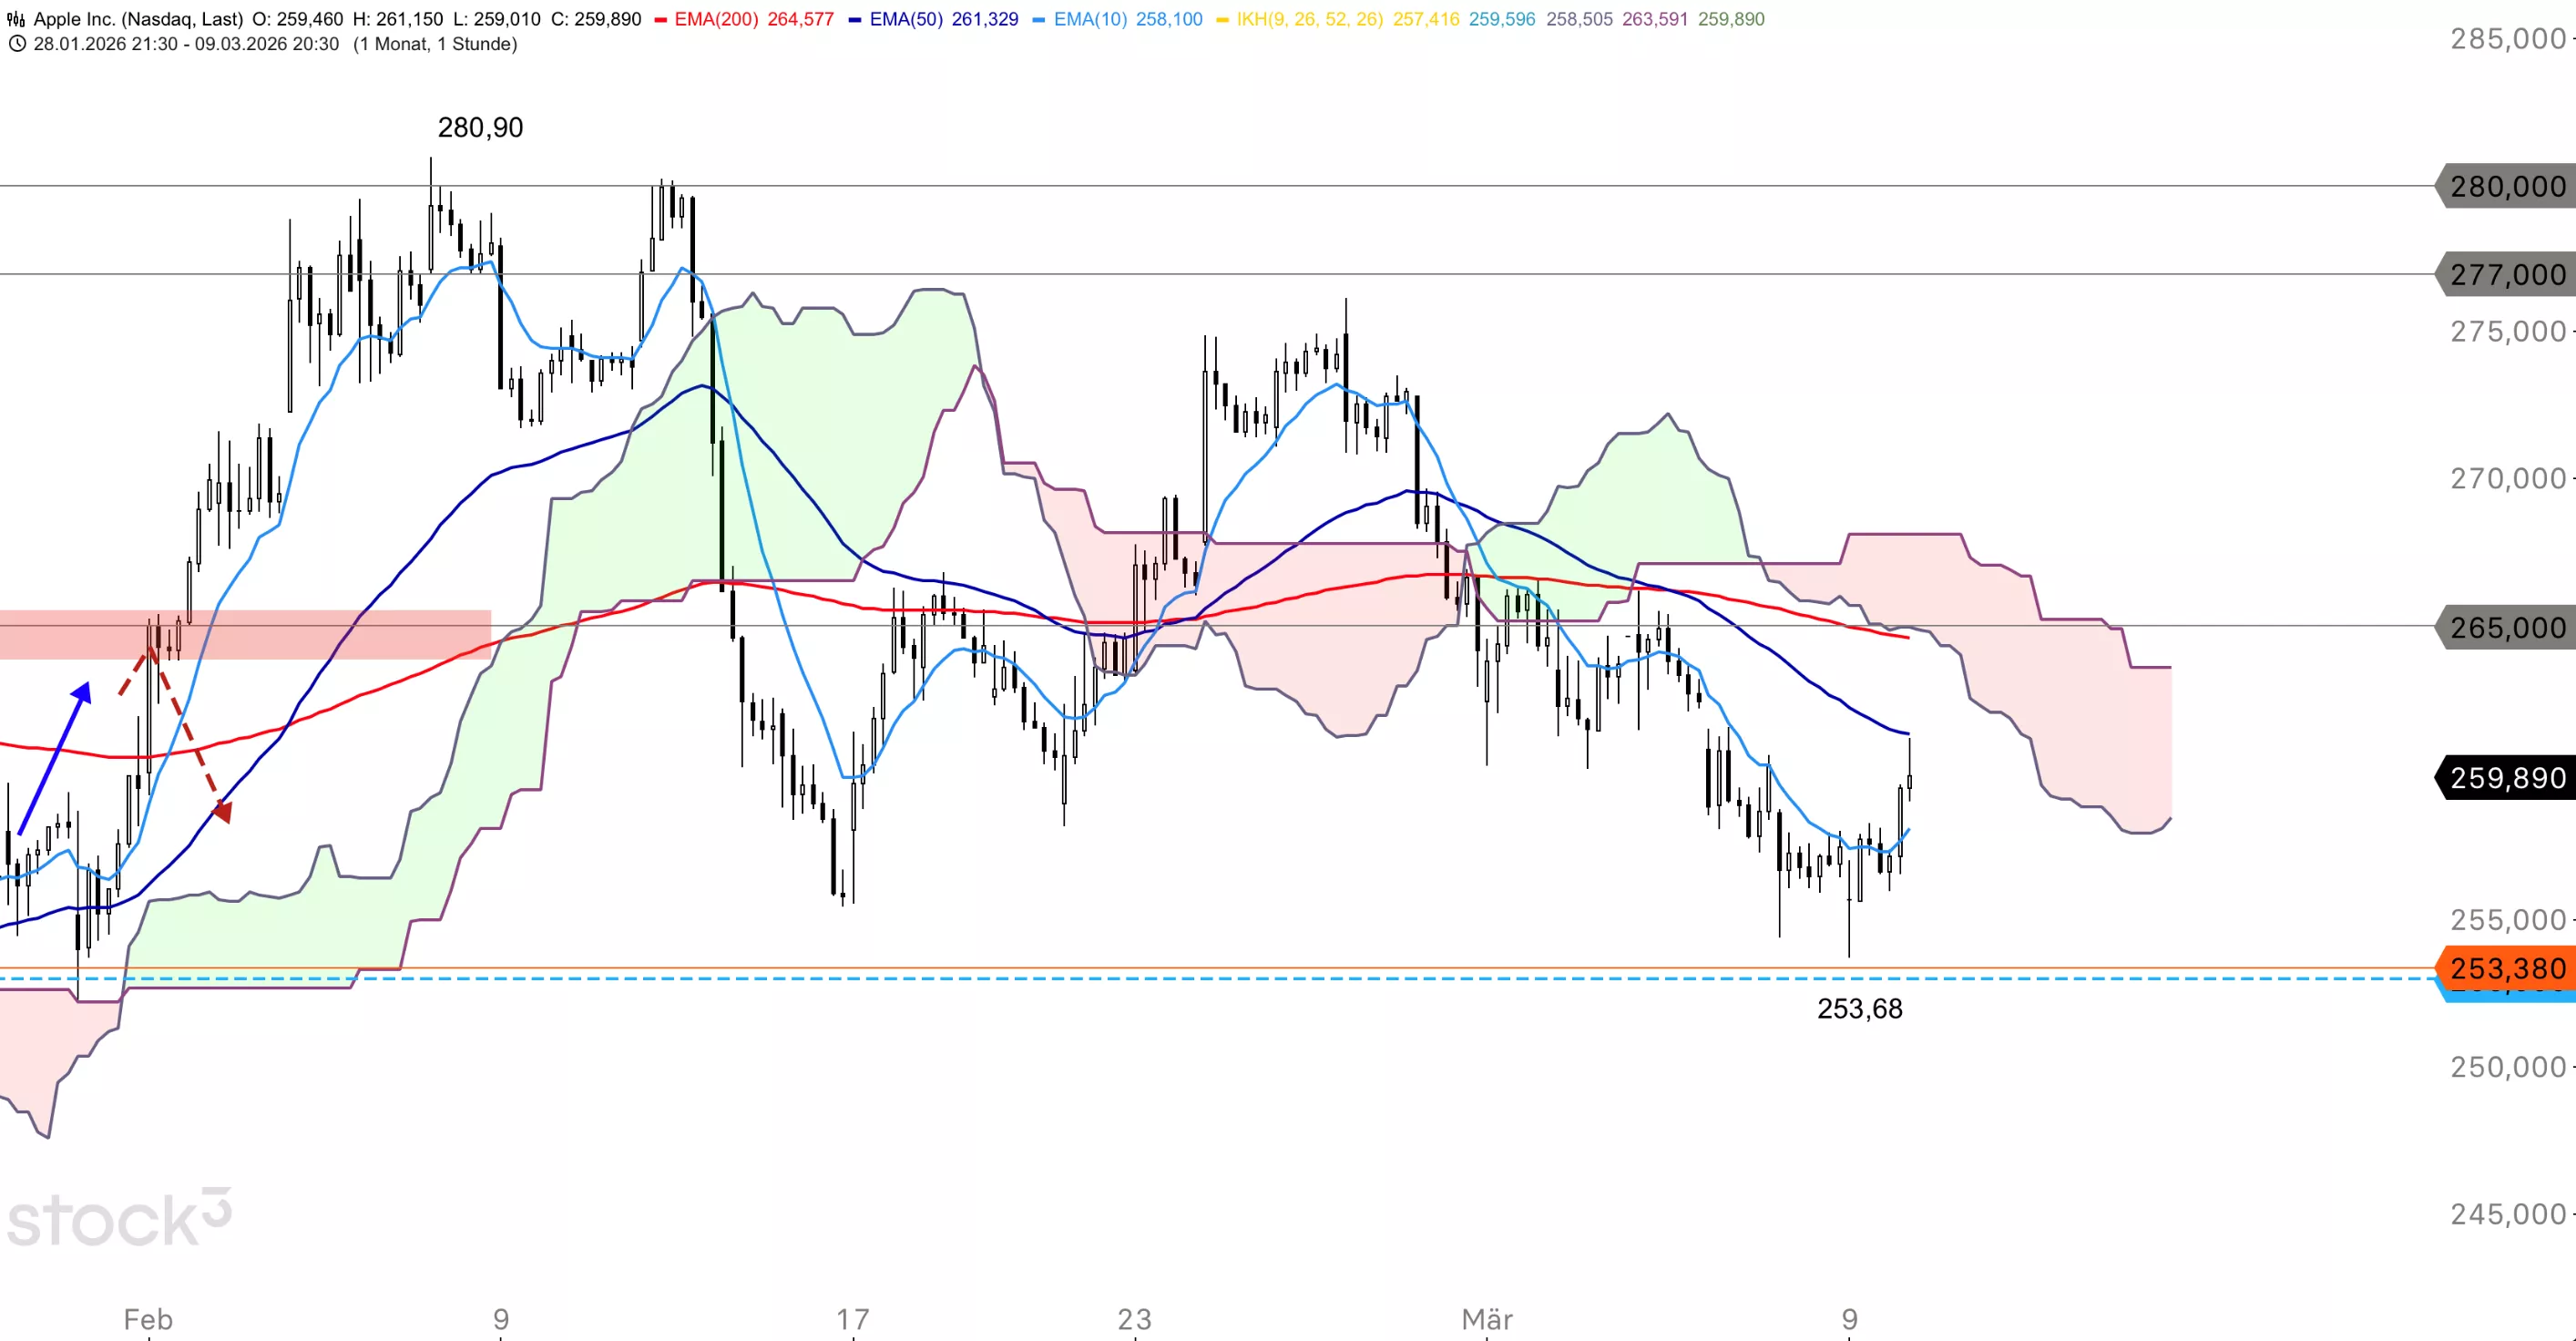Image resolution: width=2576 pixels, height=1341 pixels.
Task: Click the candlestick chart icon beside Apple Inc.
Action: click(16, 19)
